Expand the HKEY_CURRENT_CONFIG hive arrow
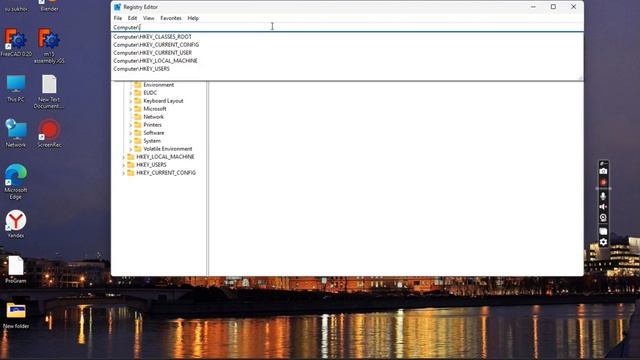This screenshot has width=640, height=360. [x=123, y=173]
